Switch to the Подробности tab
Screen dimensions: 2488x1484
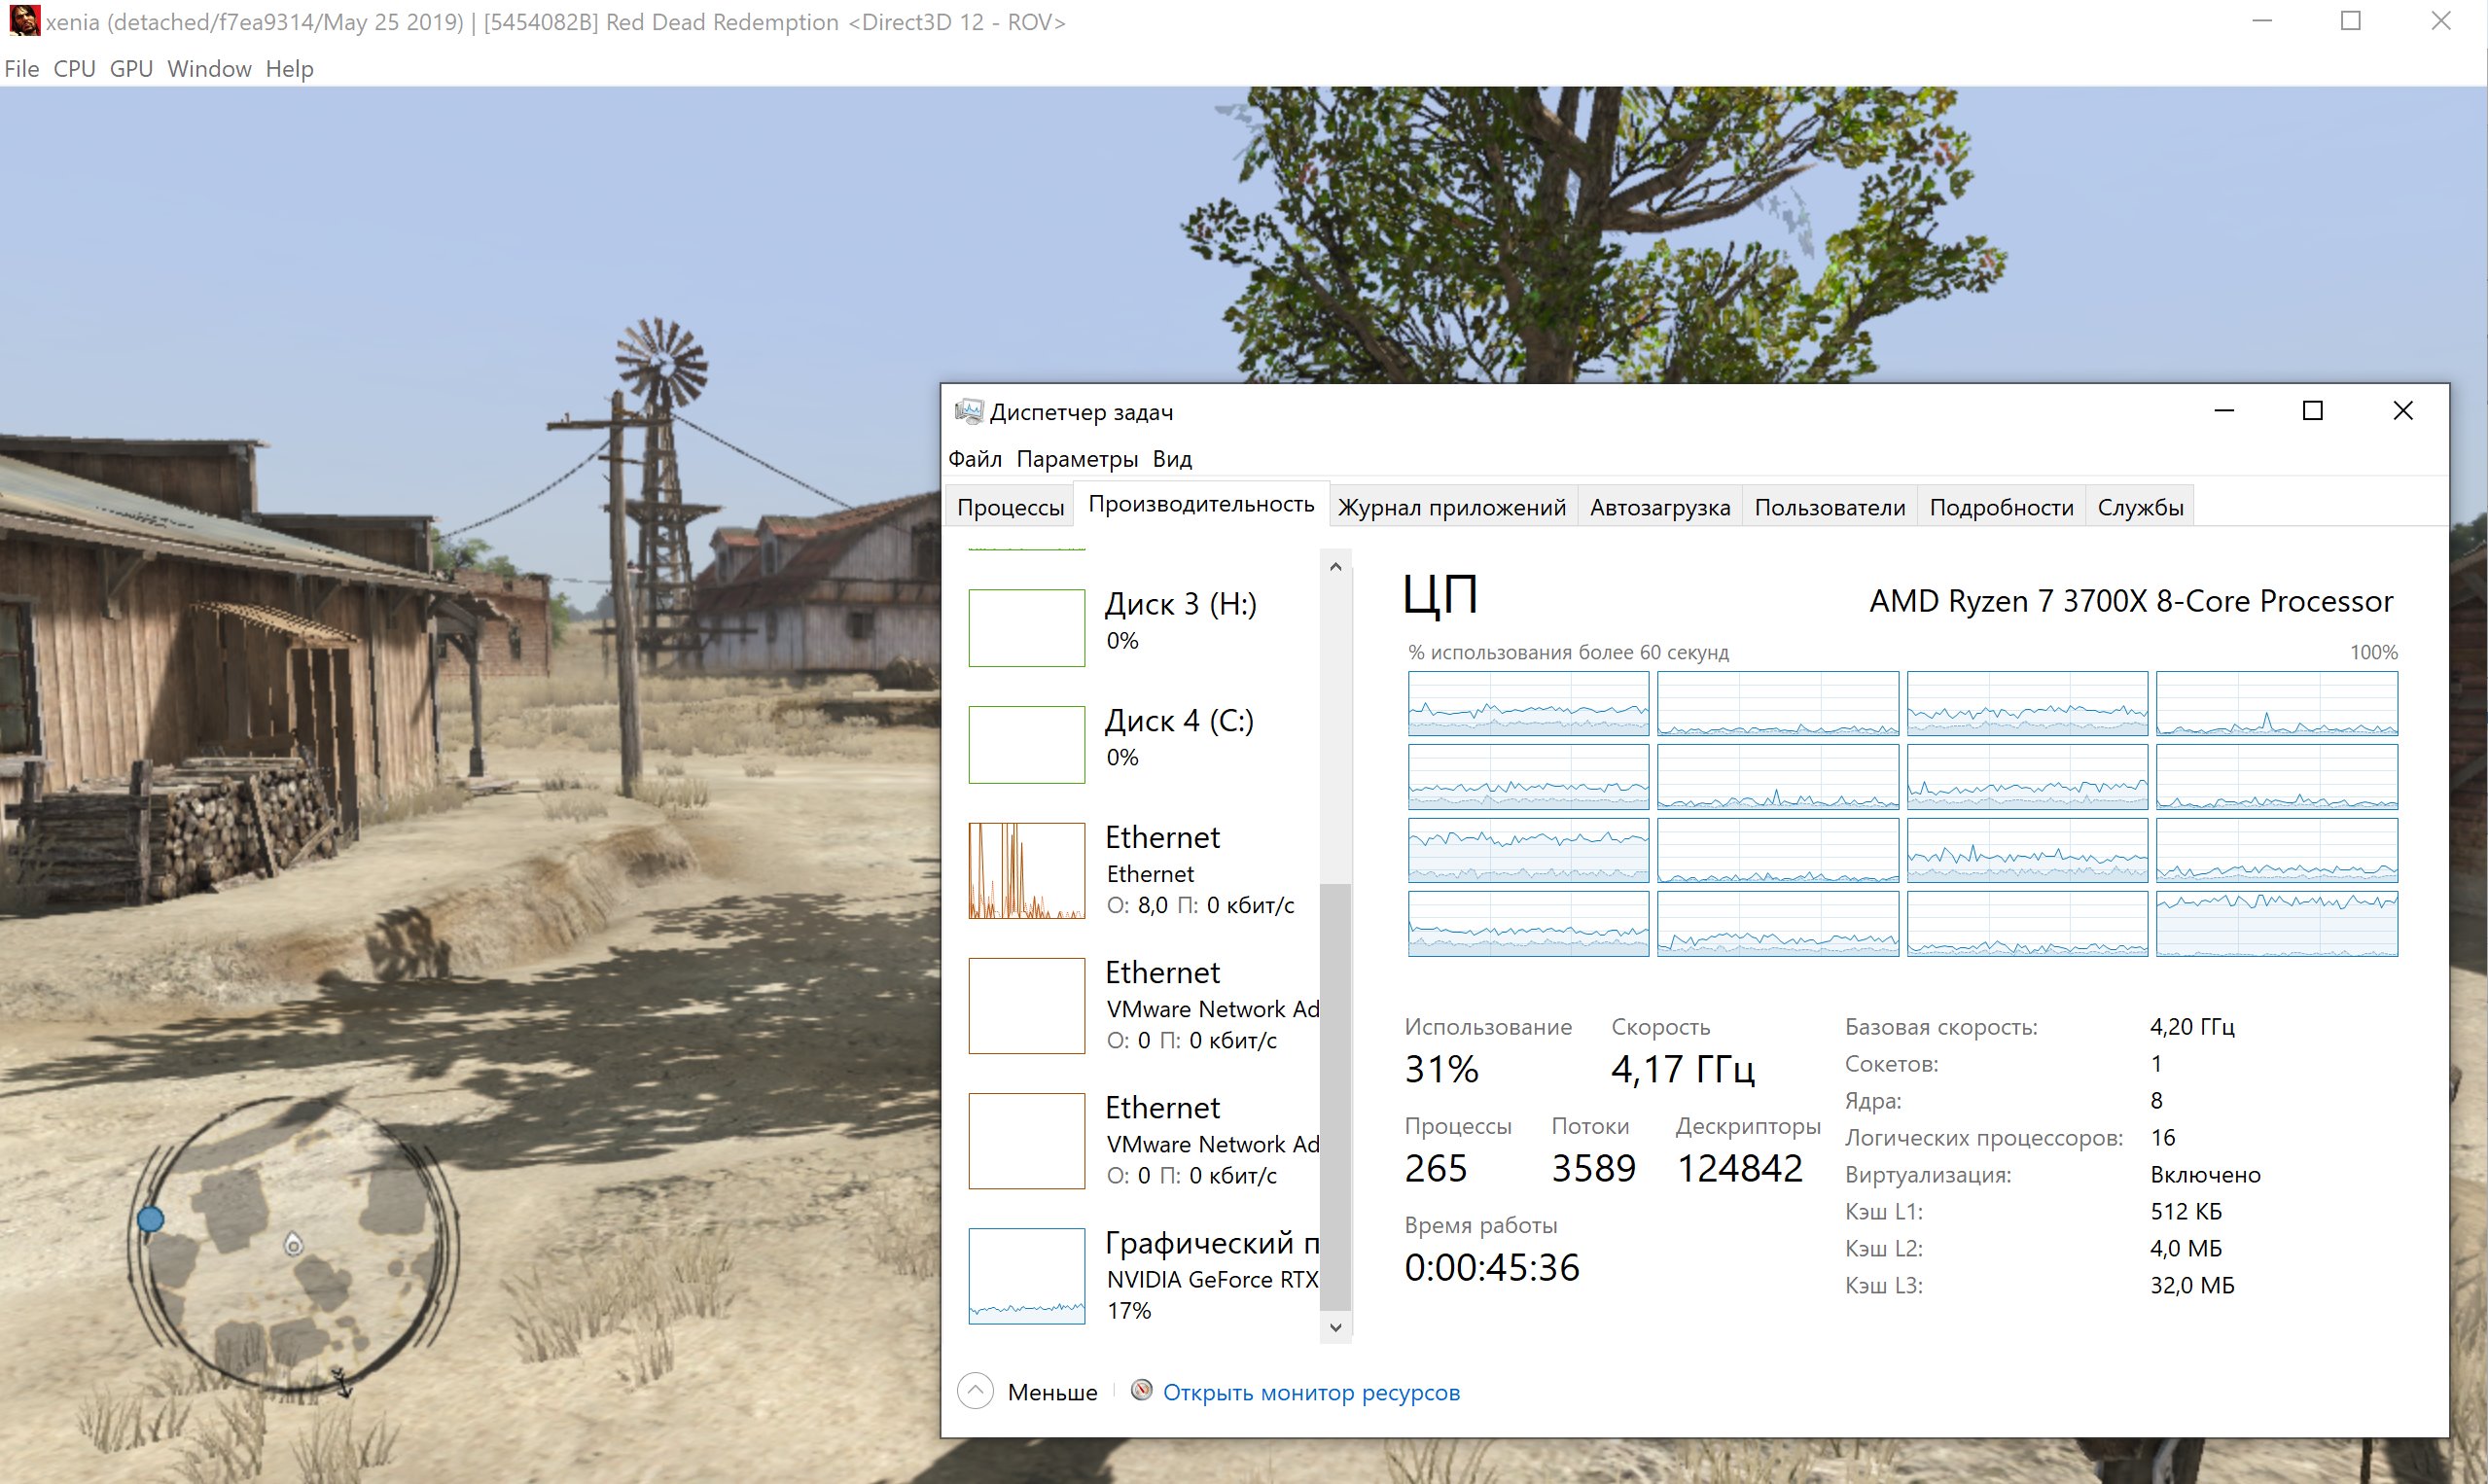pos(2001,507)
